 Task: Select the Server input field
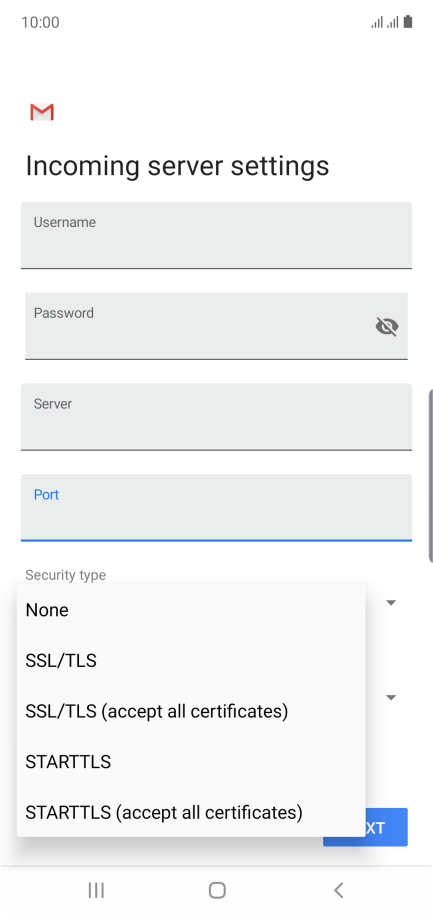point(216,417)
